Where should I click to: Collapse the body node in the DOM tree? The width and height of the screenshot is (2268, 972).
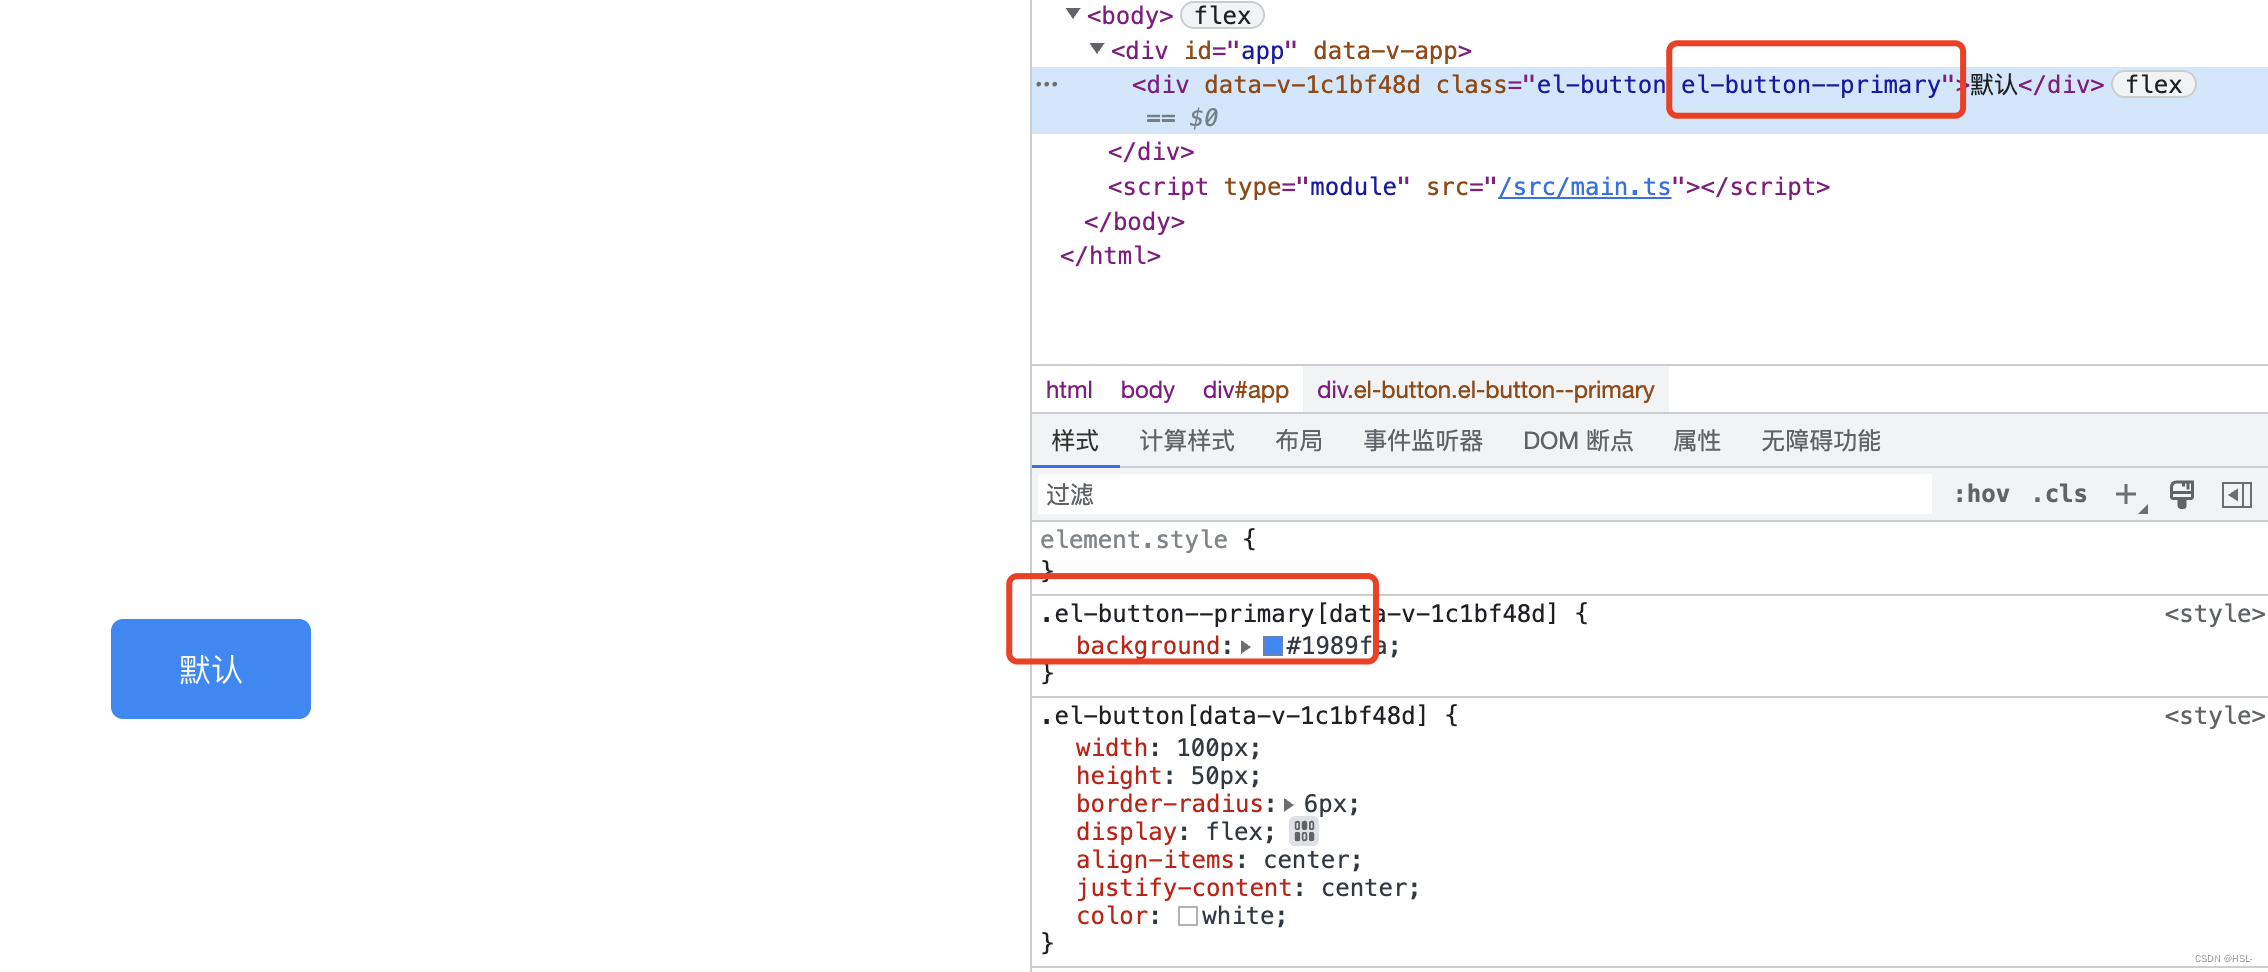[x=1071, y=14]
